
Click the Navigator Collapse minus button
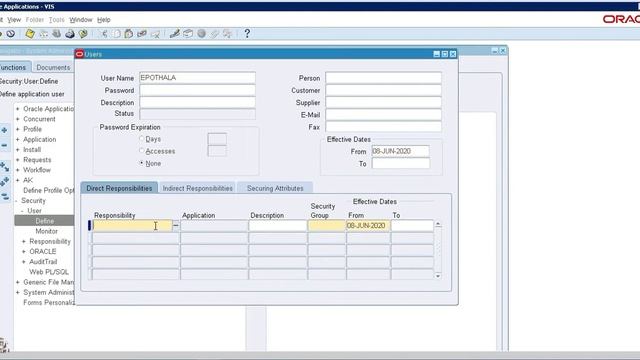pos(4,145)
